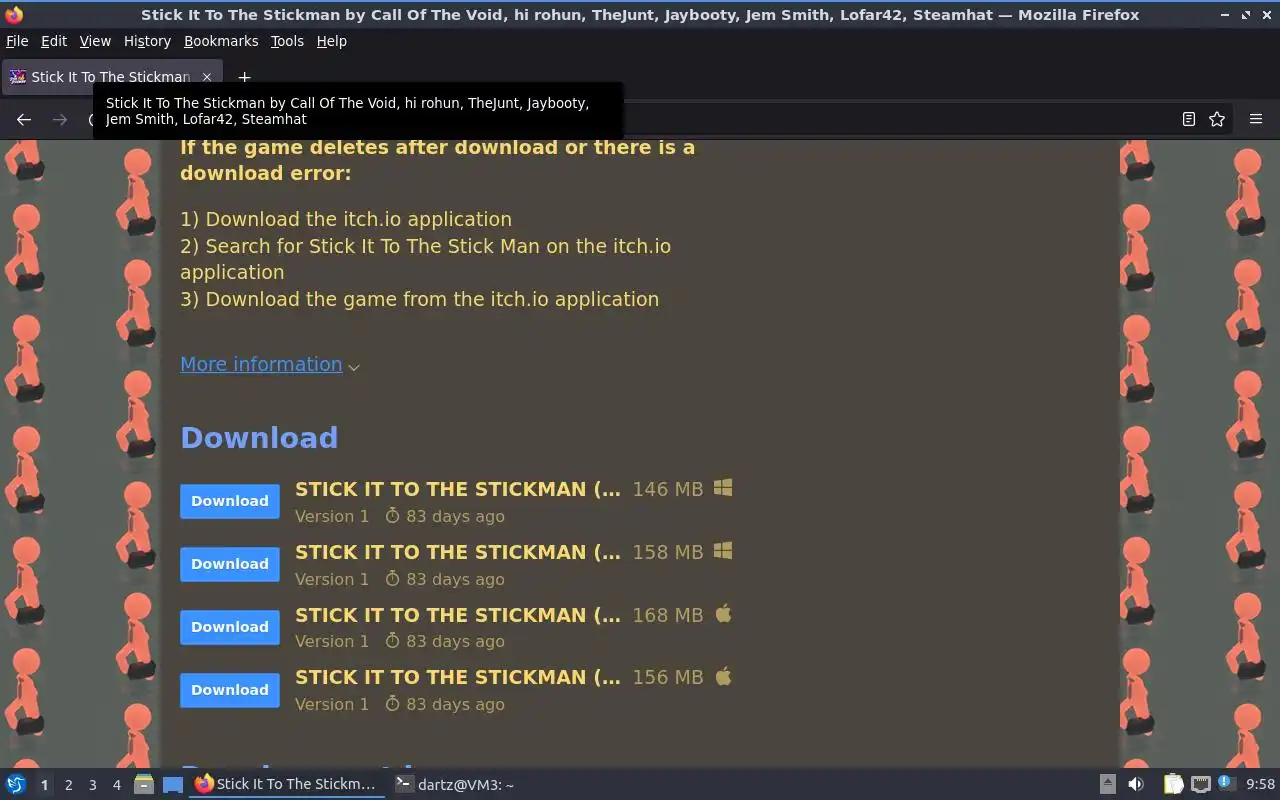Click the clipboard icon in system tray
The height and width of the screenshot is (800, 1280).
tap(1173, 784)
